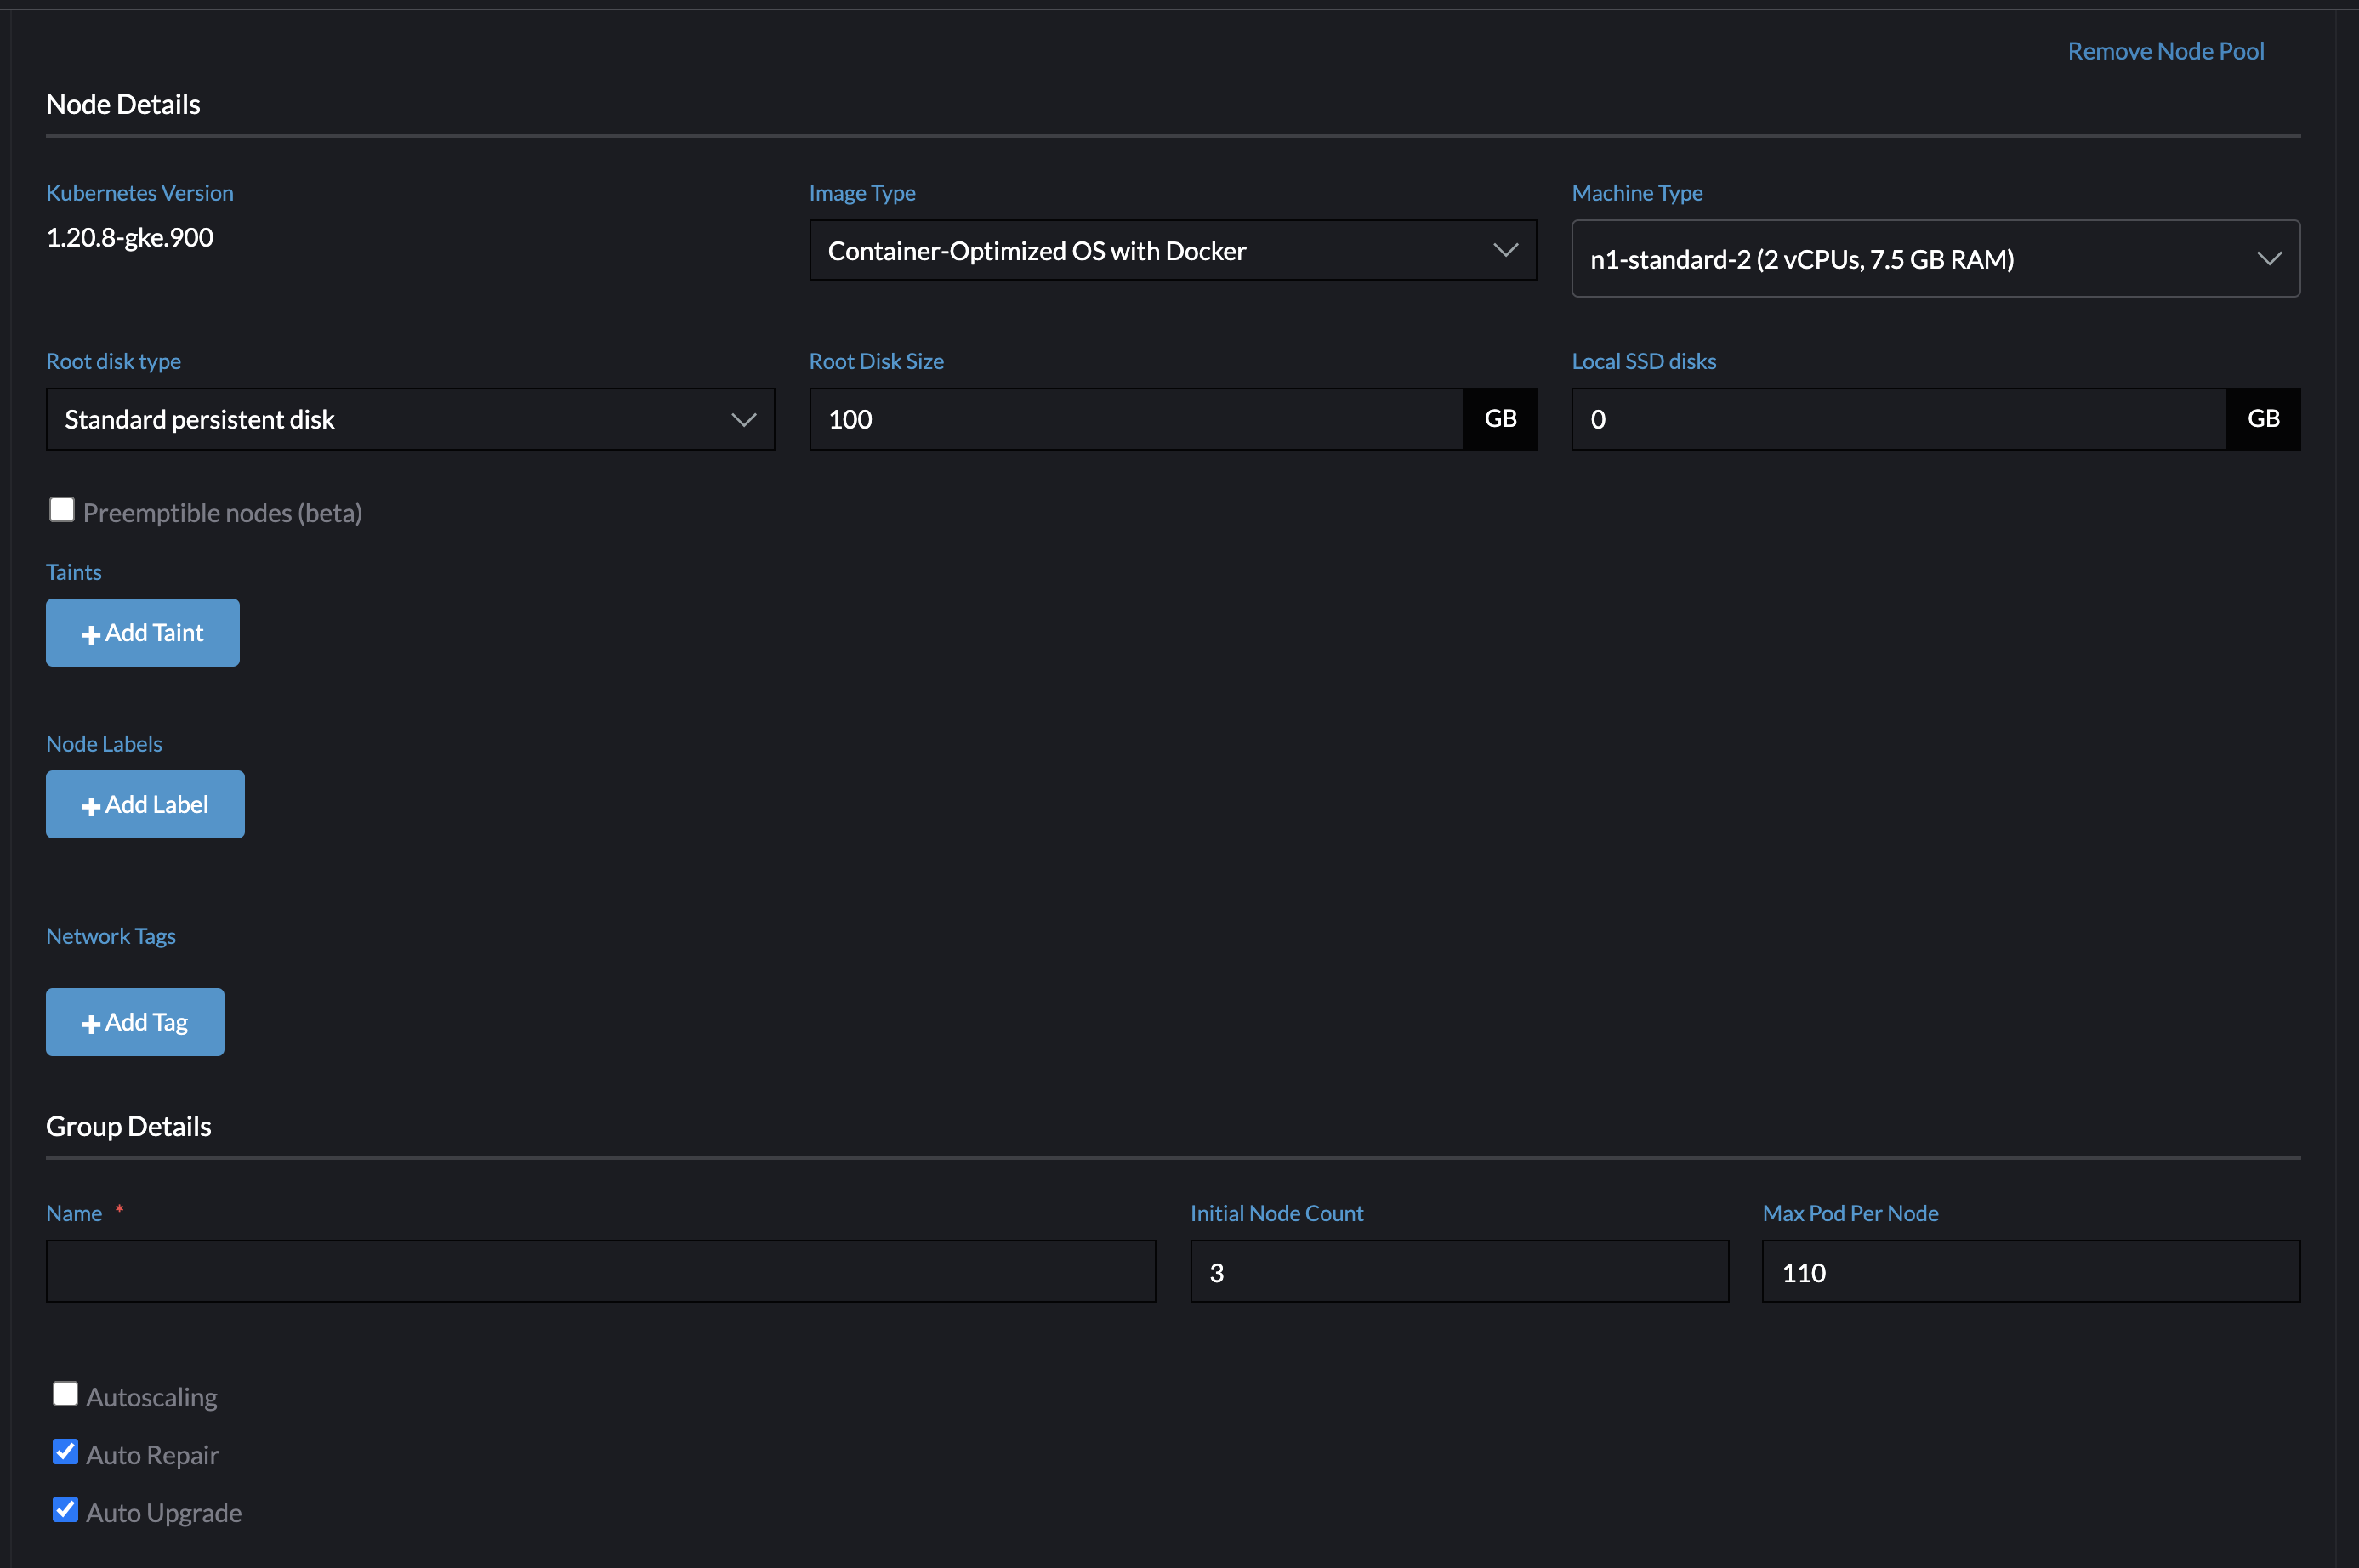The width and height of the screenshot is (2359, 1568).
Task: Click the Name input field
Action: coord(600,1271)
